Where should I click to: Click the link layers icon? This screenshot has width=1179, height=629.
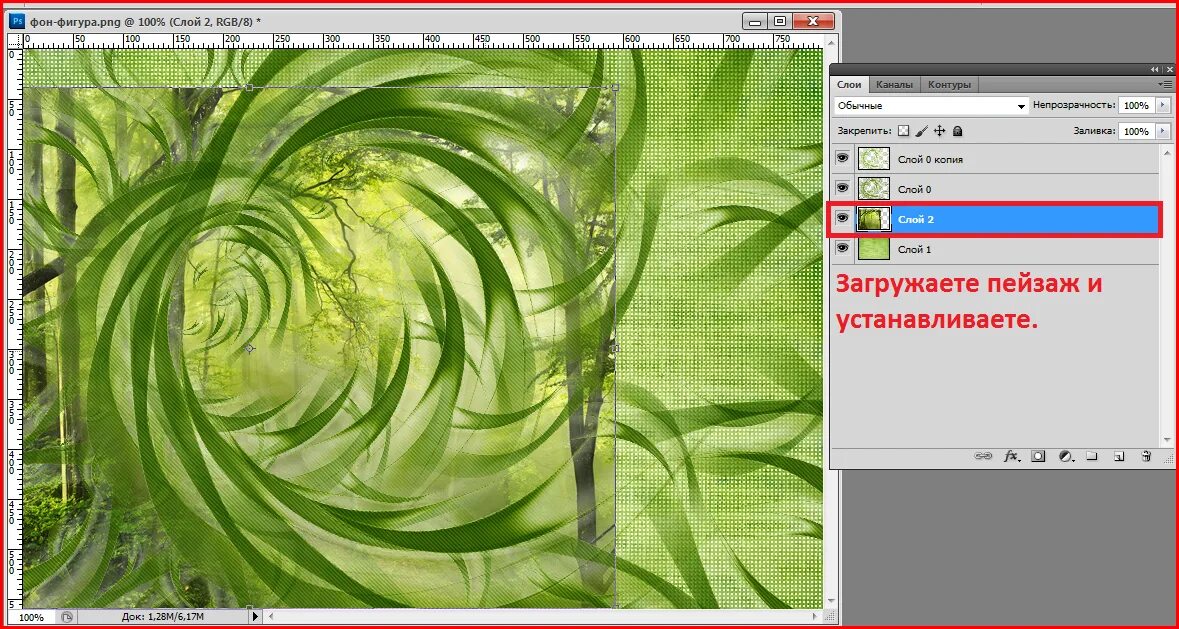point(983,456)
